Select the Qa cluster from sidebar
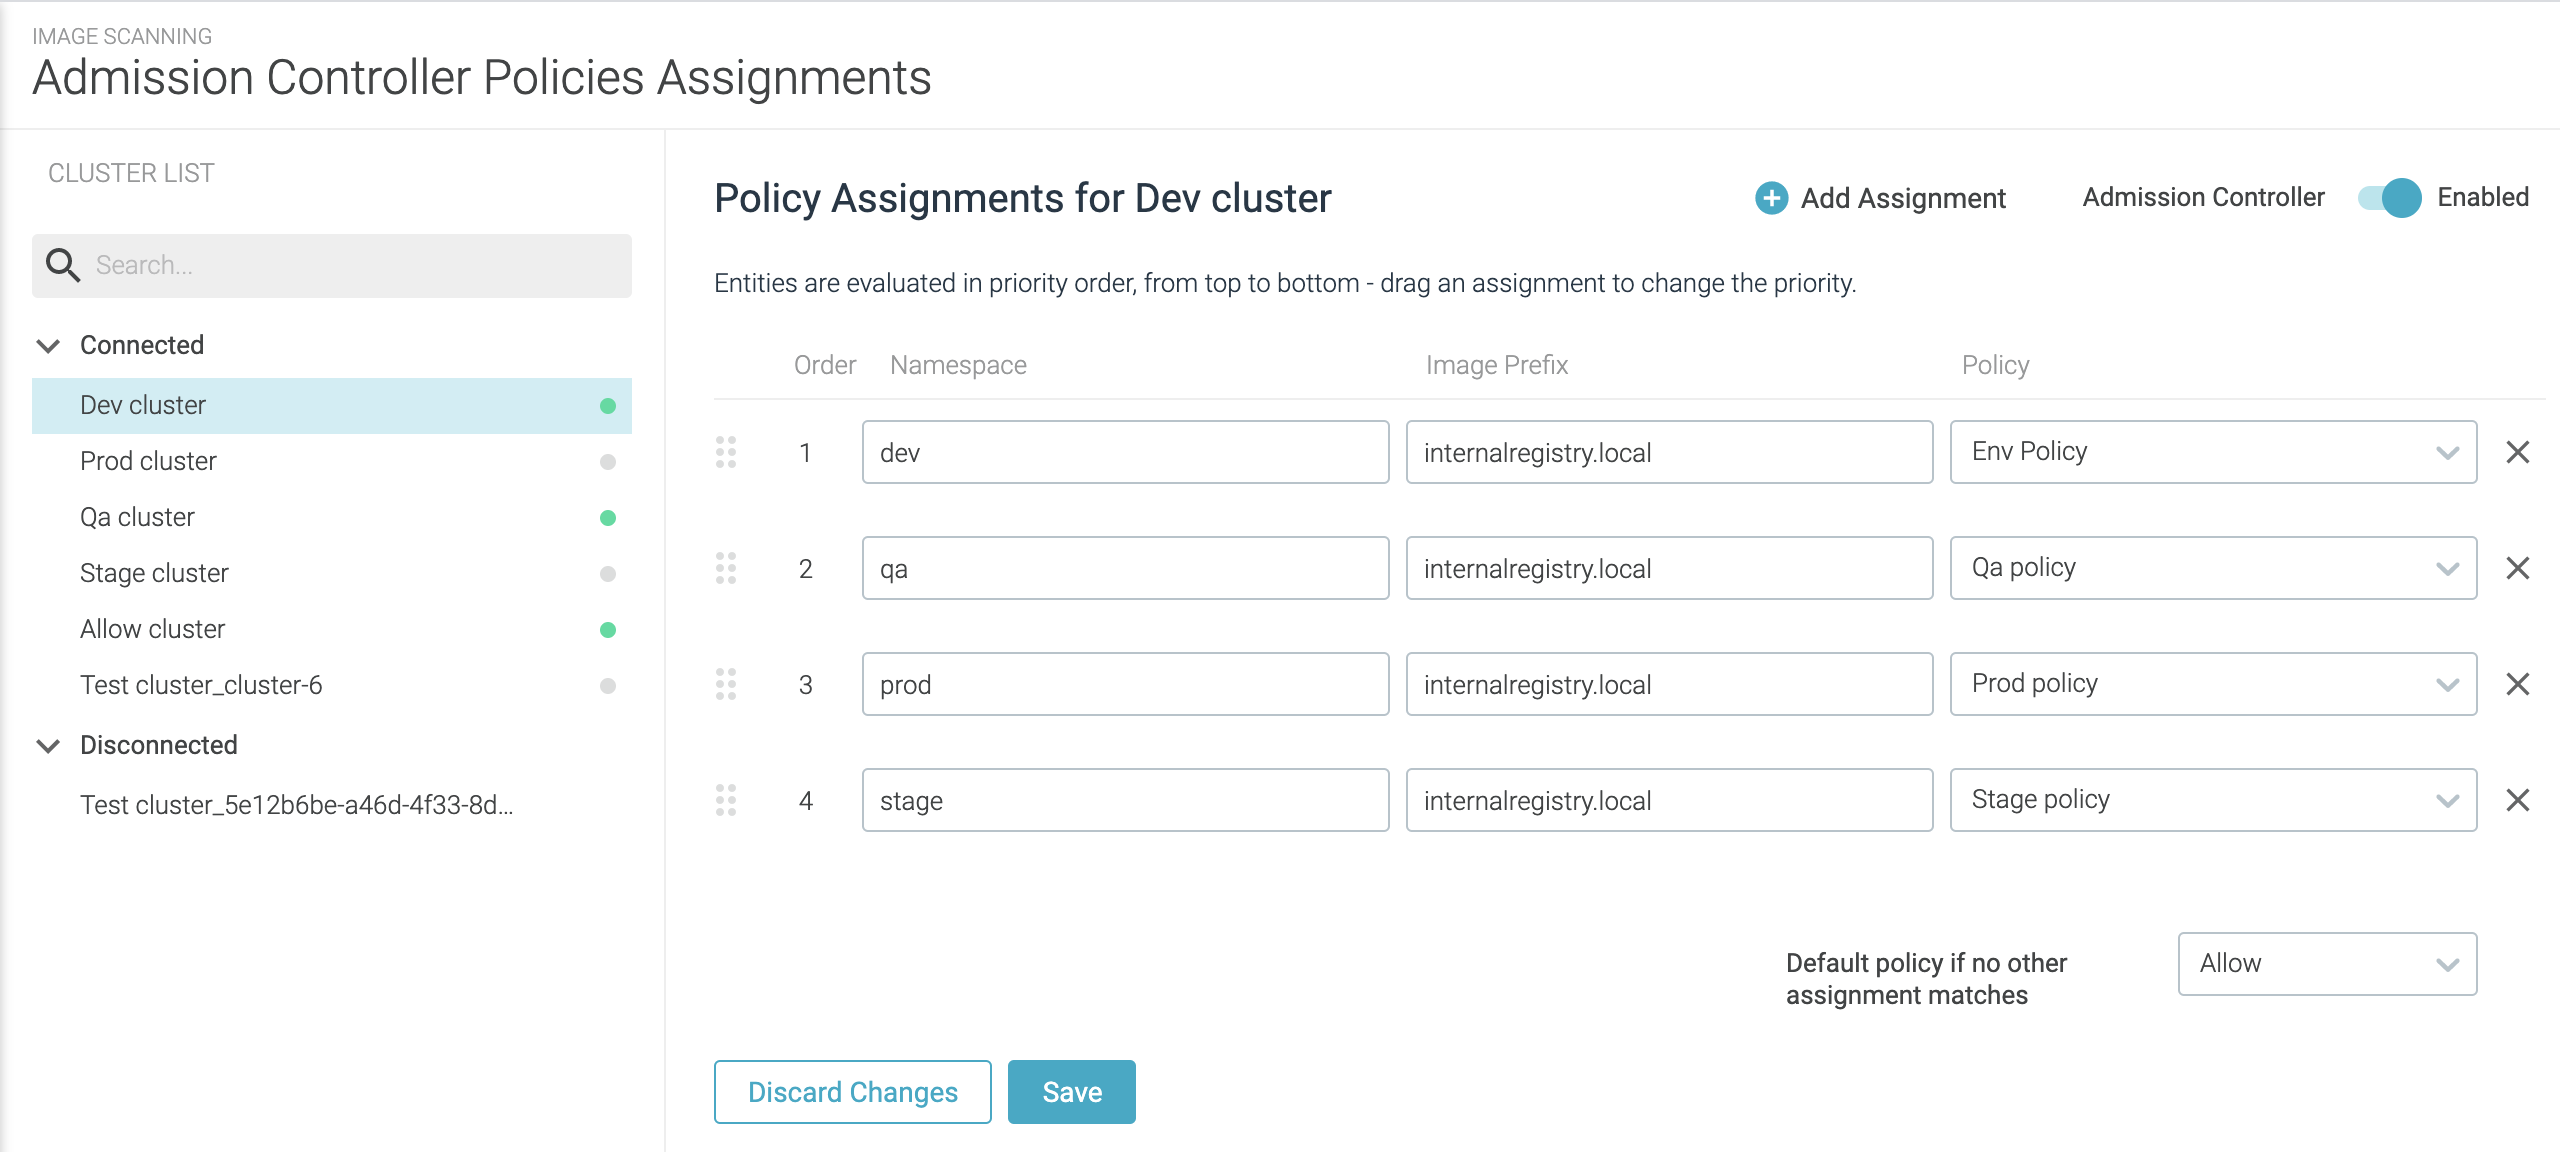Image resolution: width=2560 pixels, height=1152 pixels. pyautogui.click(x=139, y=519)
